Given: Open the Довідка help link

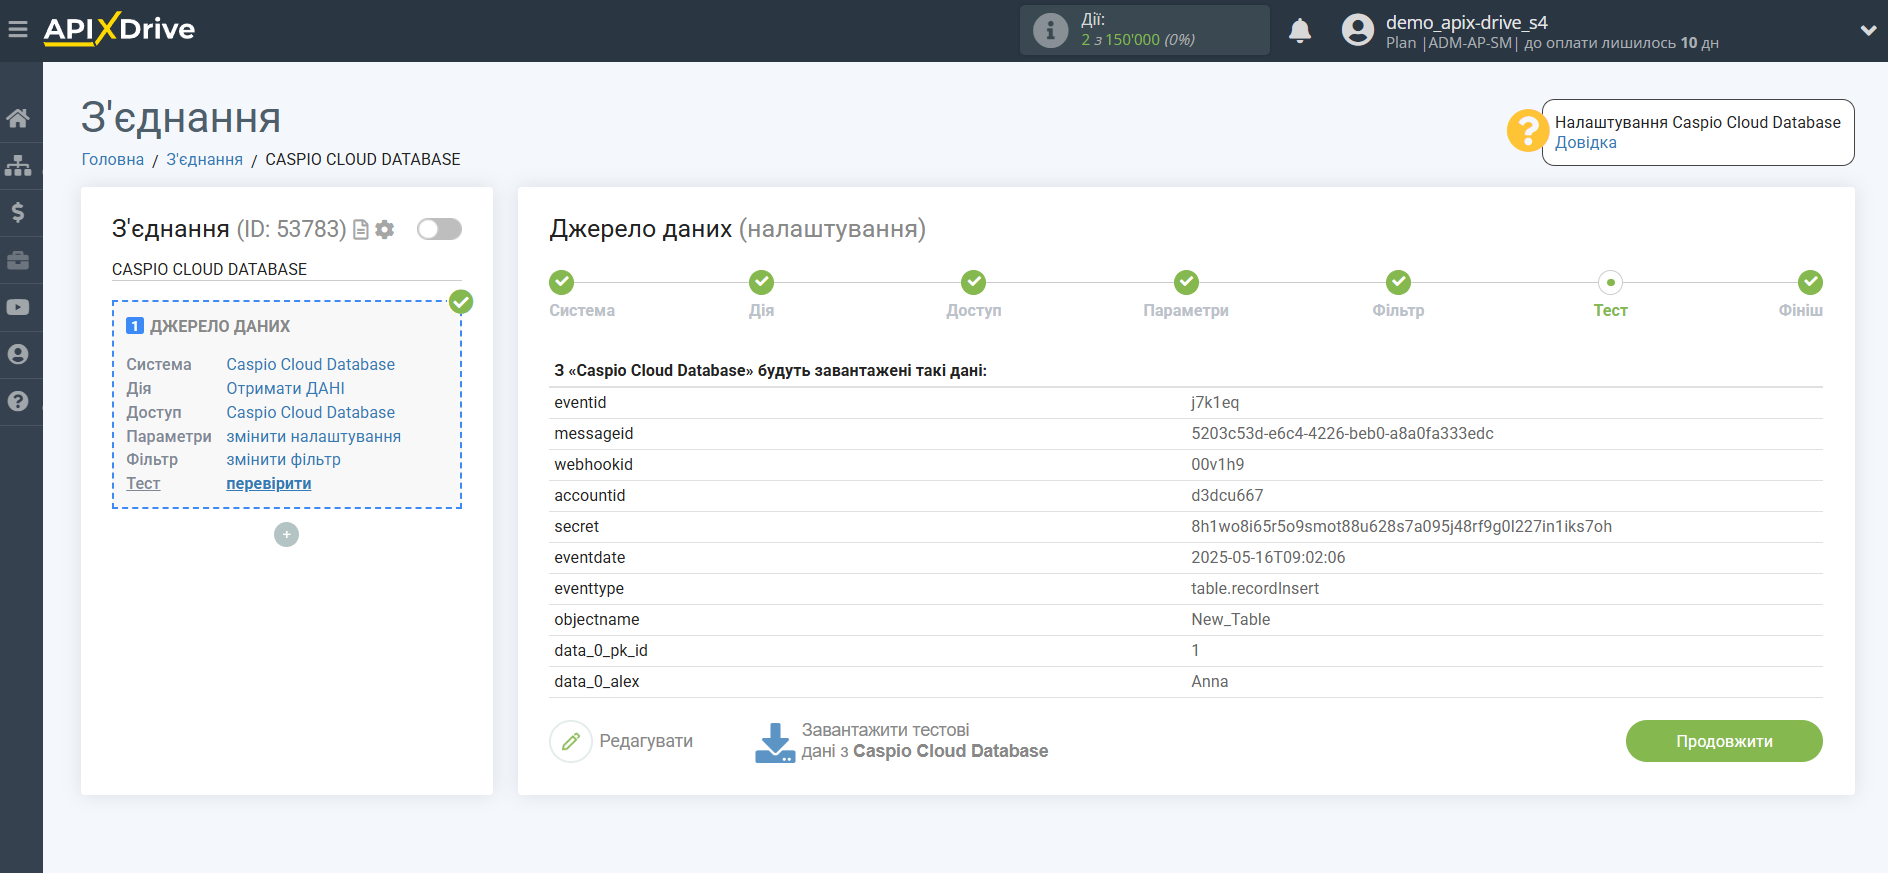Looking at the screenshot, I should (x=1585, y=143).
